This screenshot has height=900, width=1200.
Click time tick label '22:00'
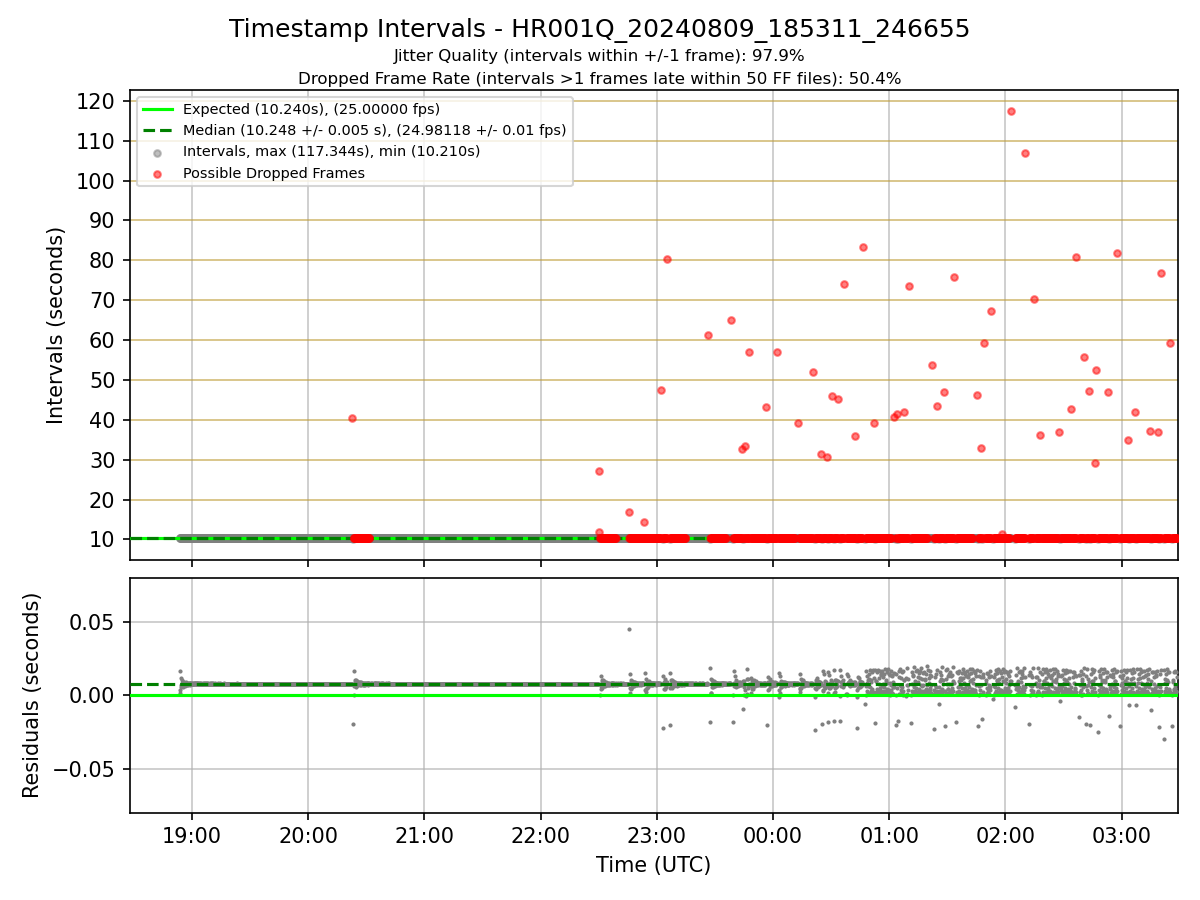coord(541,834)
